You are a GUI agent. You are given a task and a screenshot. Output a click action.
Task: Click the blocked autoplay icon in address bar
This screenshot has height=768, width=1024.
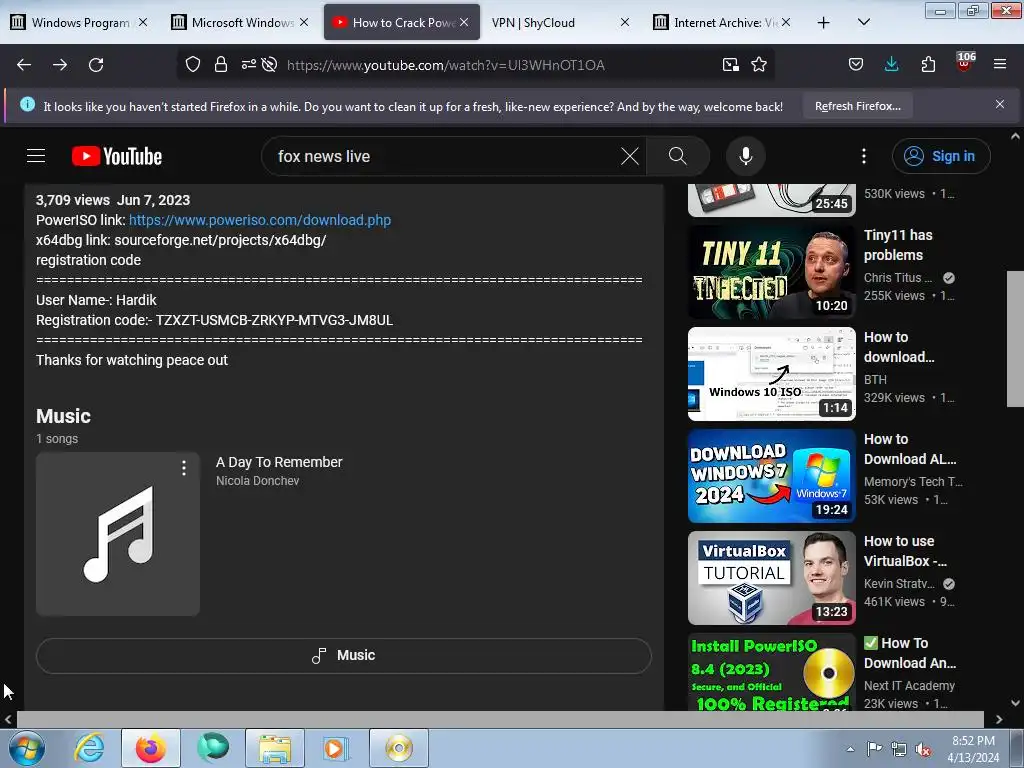pos(269,65)
